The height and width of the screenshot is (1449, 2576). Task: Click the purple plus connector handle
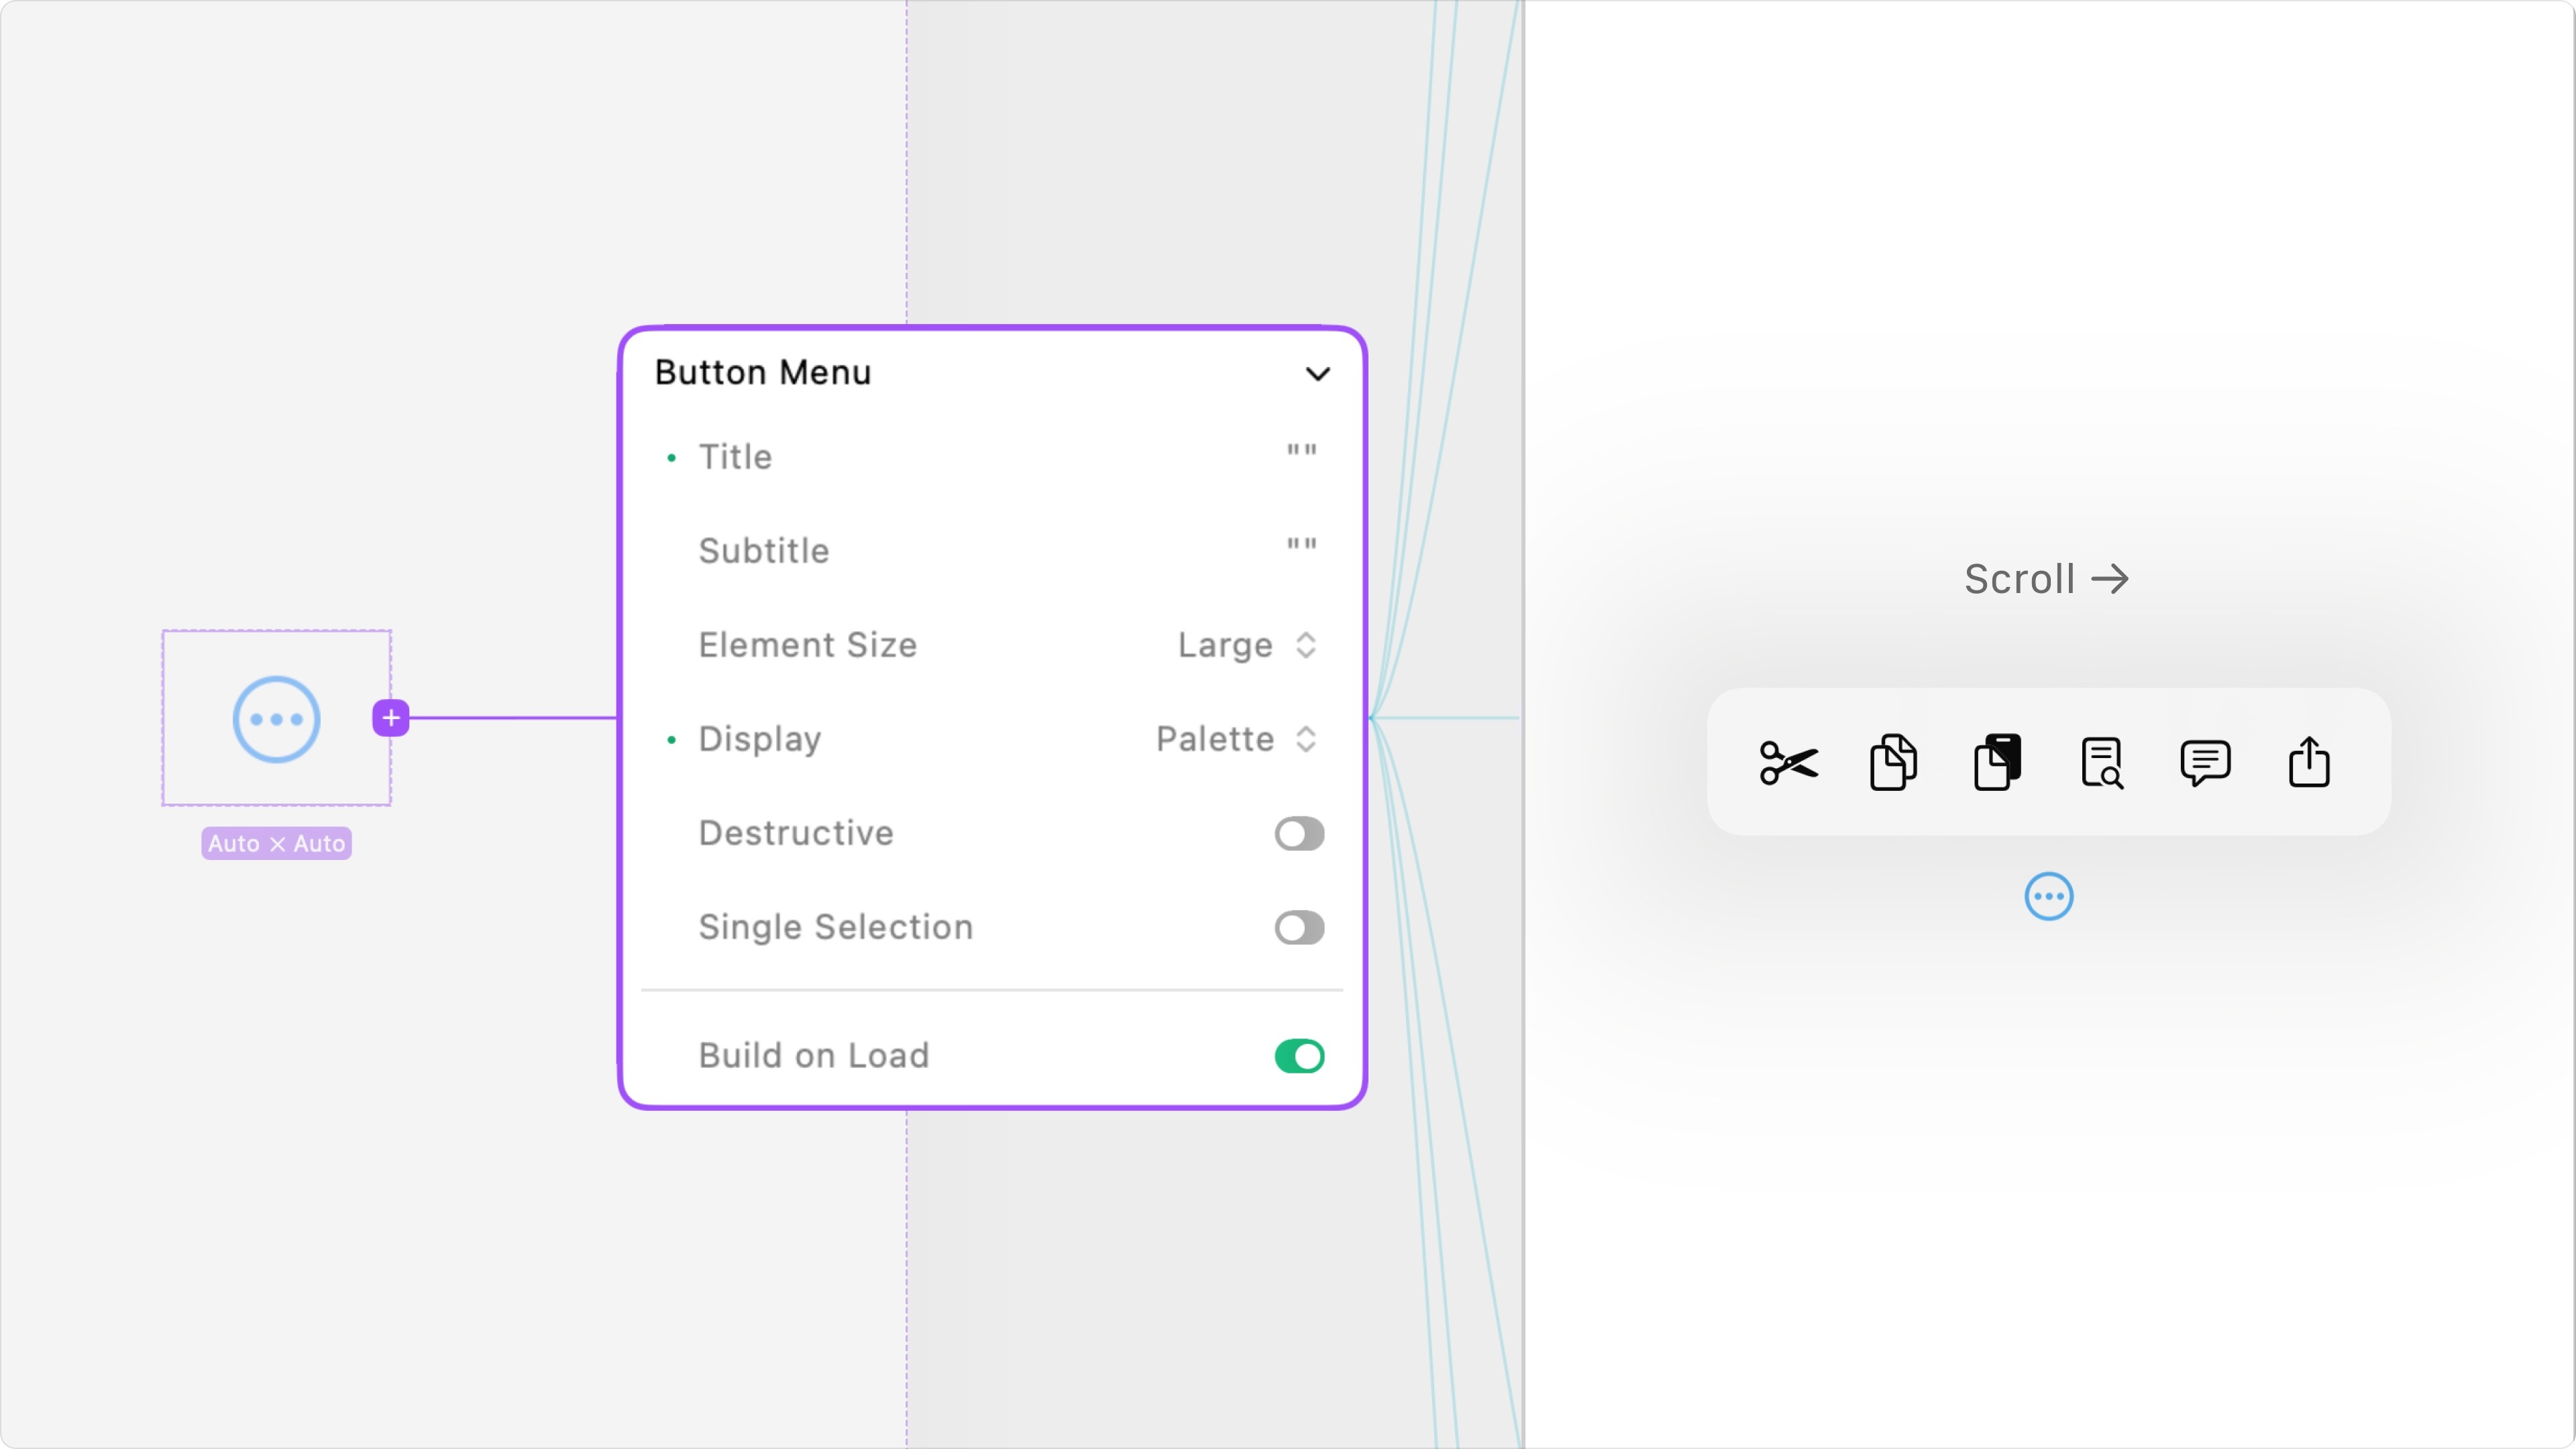tap(391, 718)
